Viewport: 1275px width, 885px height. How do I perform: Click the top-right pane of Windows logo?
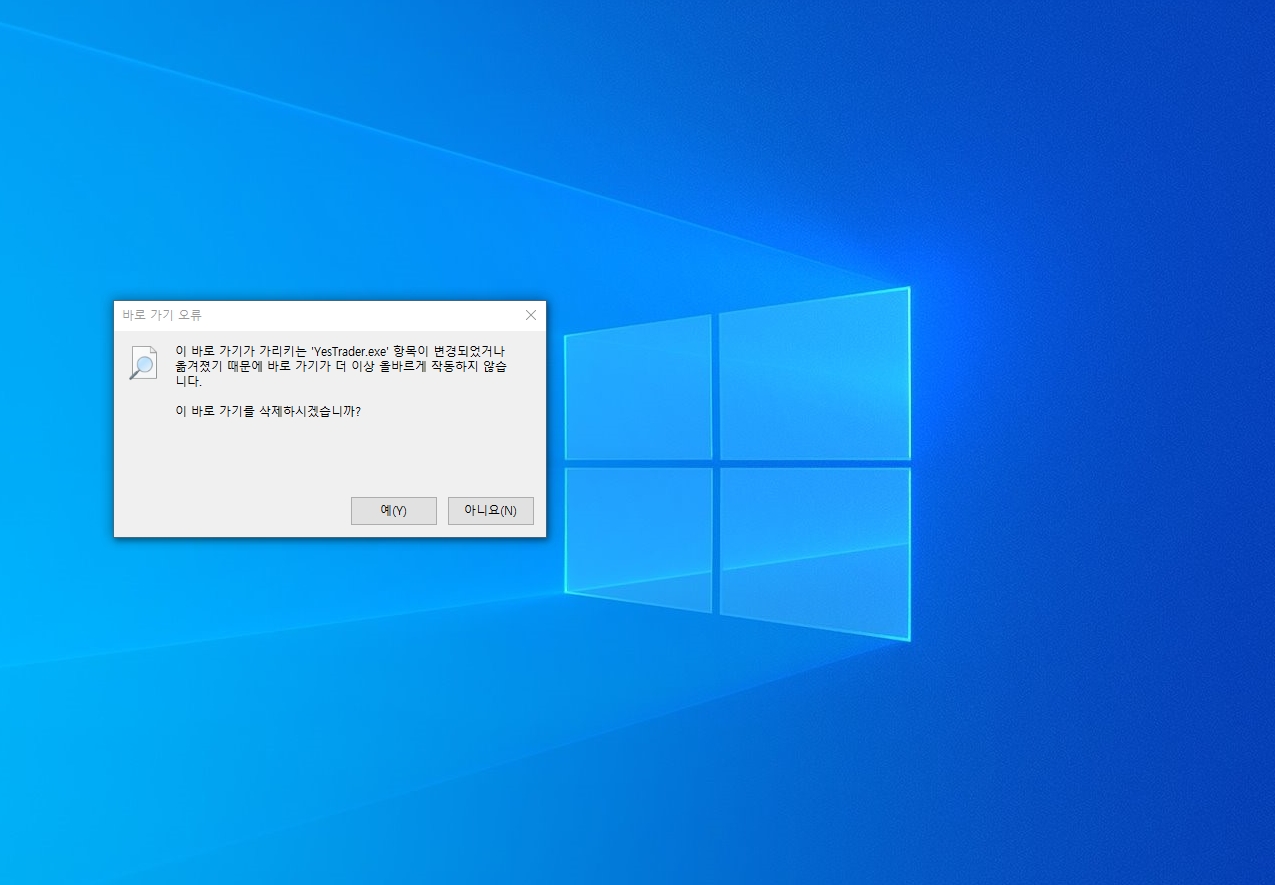click(814, 375)
